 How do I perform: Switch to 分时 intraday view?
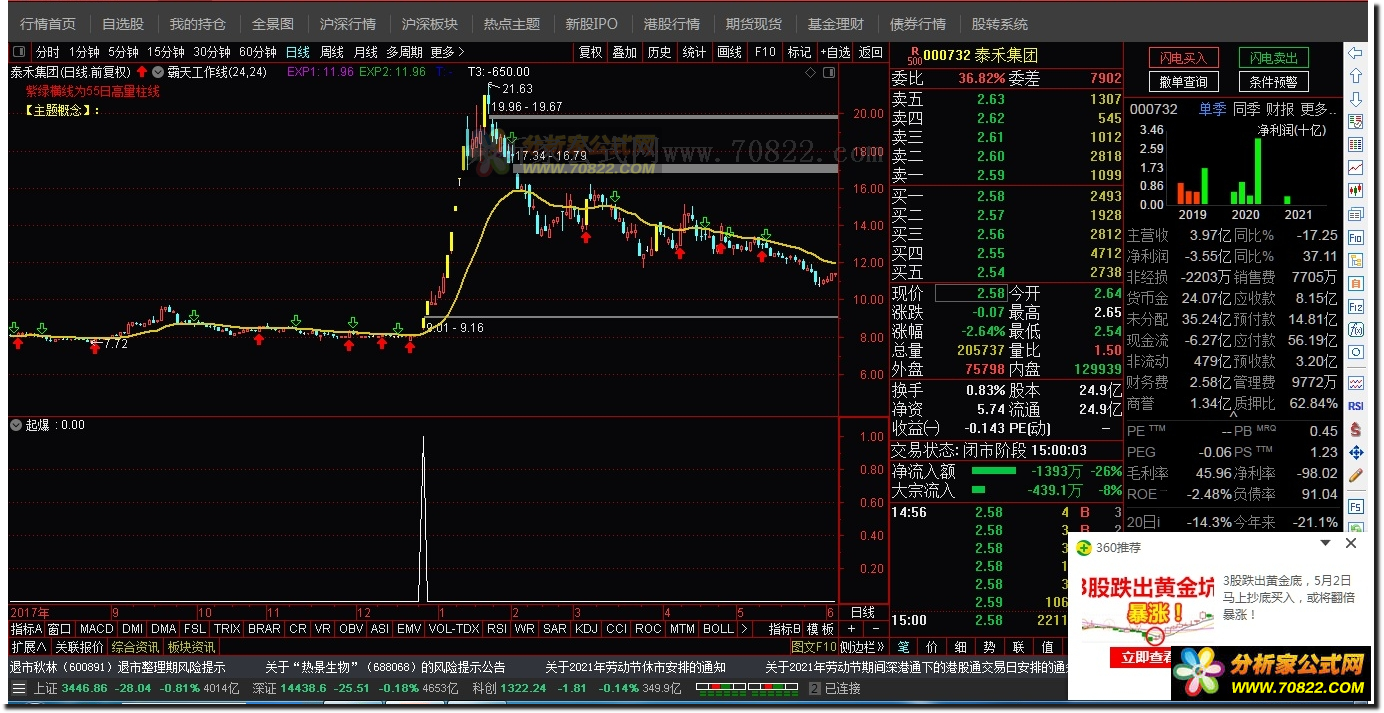[x=47, y=52]
